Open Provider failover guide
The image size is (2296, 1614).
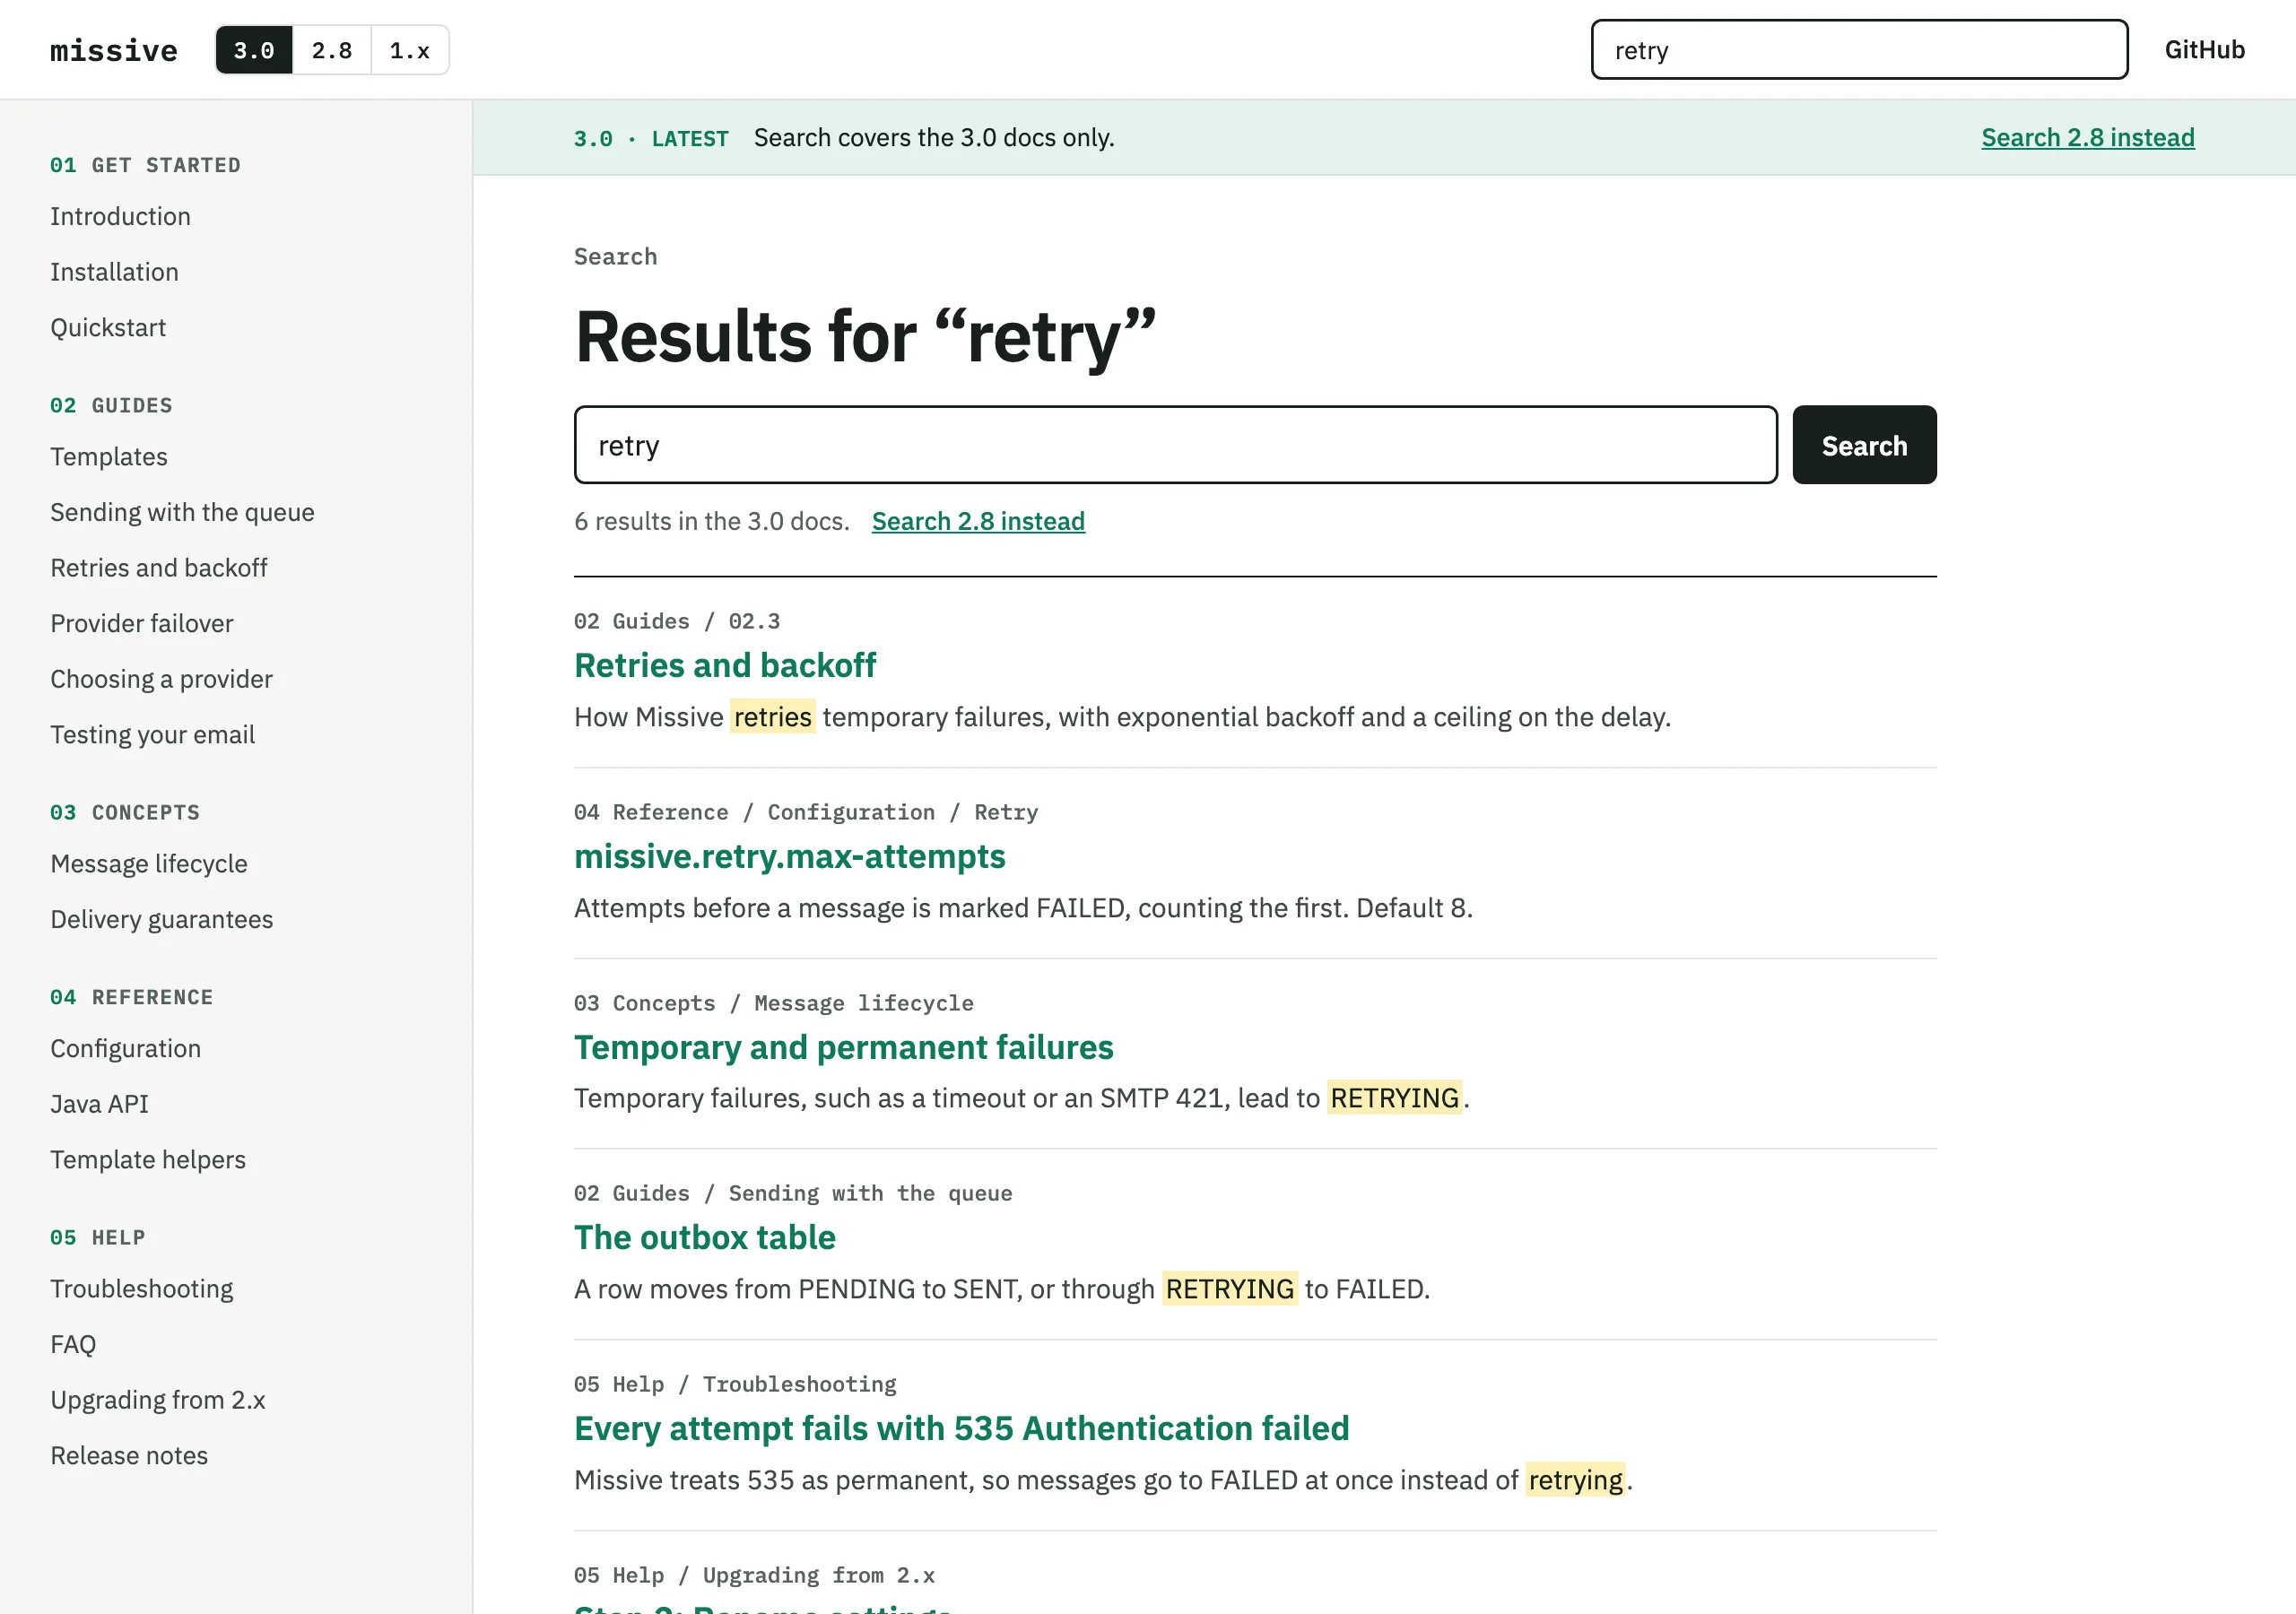tap(142, 623)
